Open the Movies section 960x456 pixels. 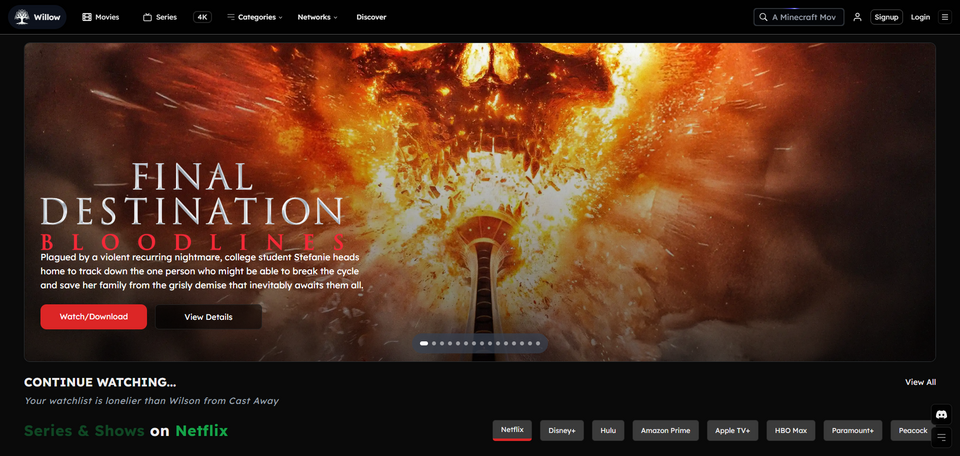(x=101, y=17)
